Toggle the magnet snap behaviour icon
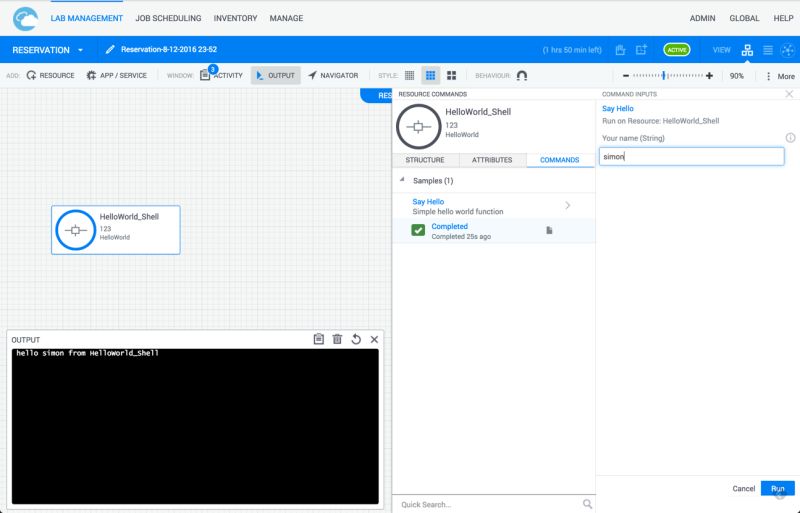The image size is (800, 513). point(521,76)
